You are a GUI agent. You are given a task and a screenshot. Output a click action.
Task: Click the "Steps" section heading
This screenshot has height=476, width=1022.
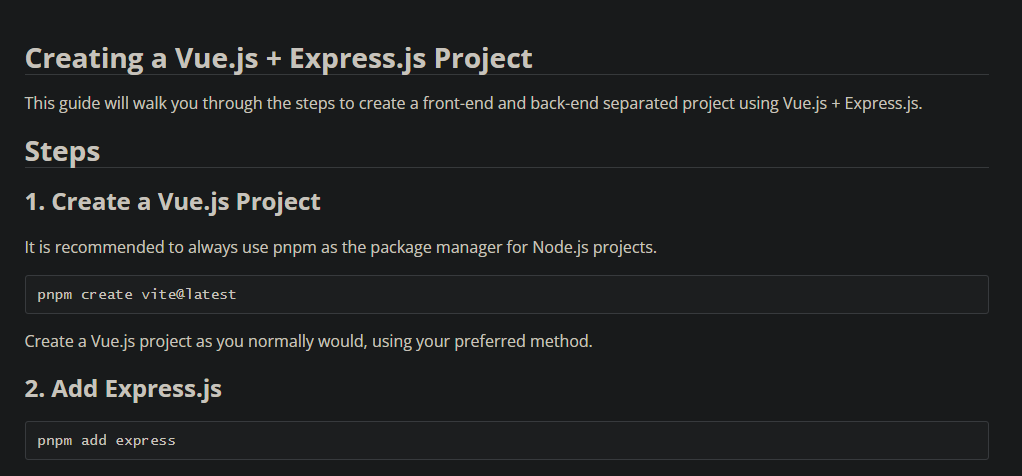tap(62, 151)
